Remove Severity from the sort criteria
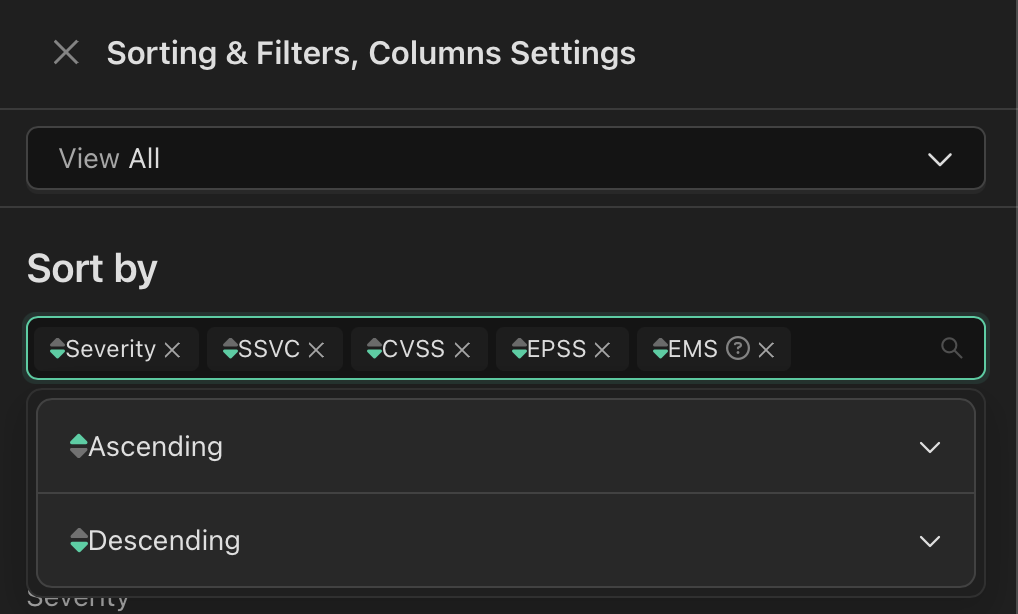This screenshot has height=614, width=1018. point(172,349)
